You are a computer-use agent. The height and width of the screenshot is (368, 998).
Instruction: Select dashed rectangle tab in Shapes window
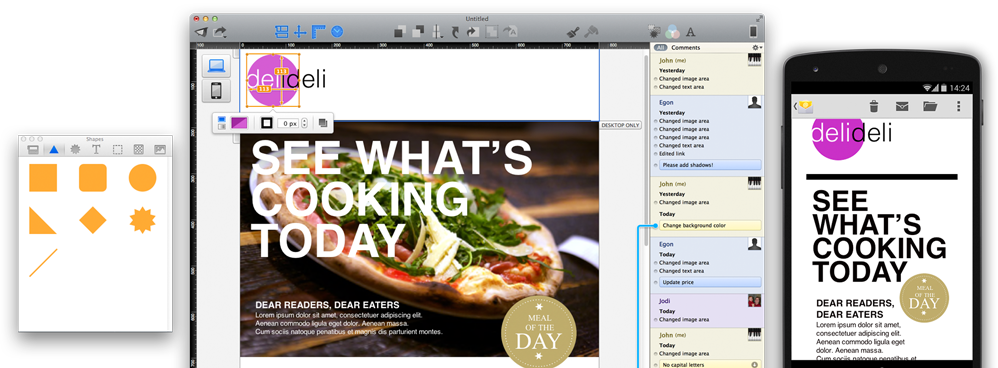pyautogui.click(x=117, y=150)
